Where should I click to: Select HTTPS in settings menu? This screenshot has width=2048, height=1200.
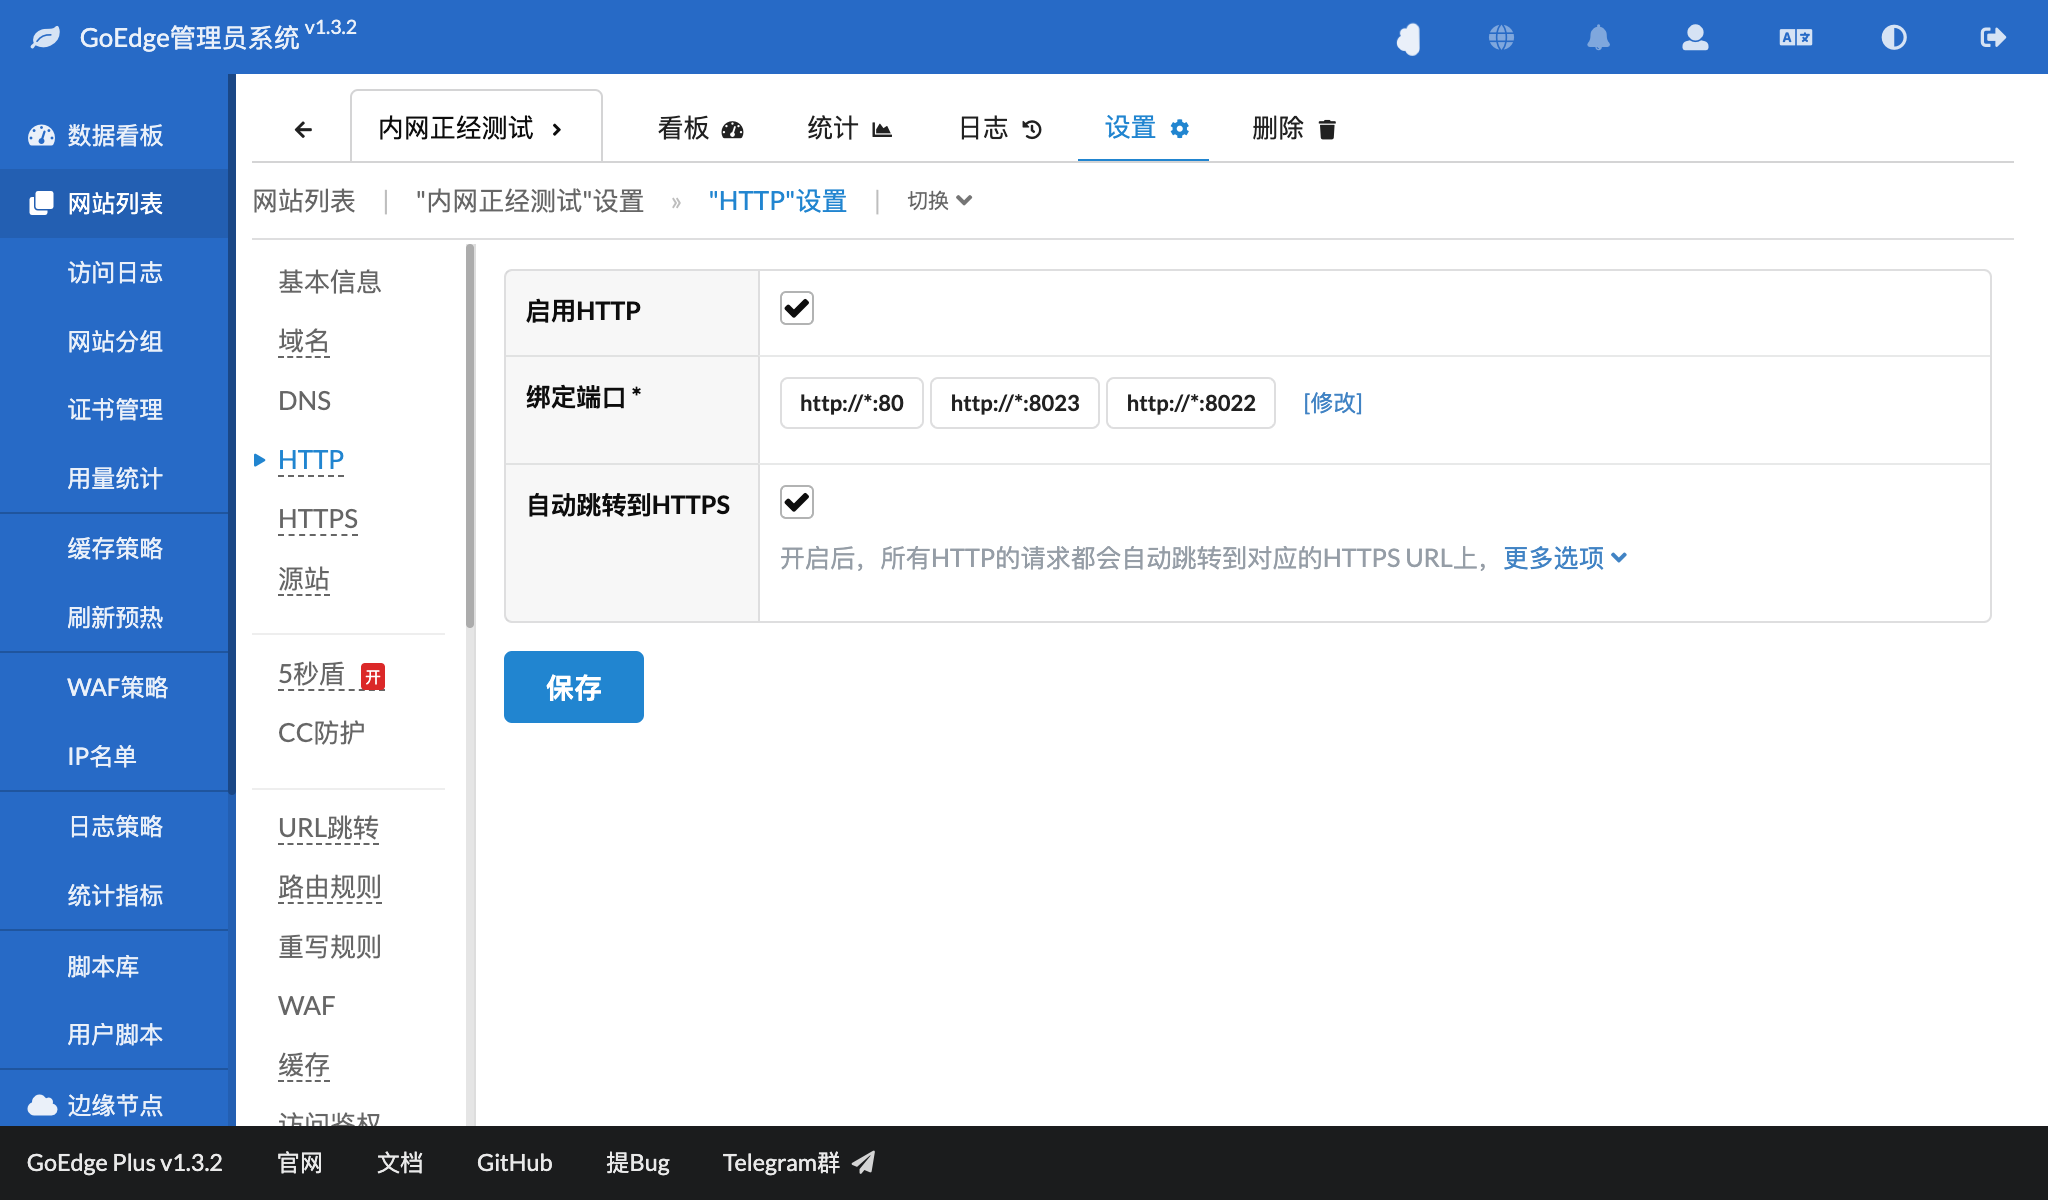tap(318, 519)
